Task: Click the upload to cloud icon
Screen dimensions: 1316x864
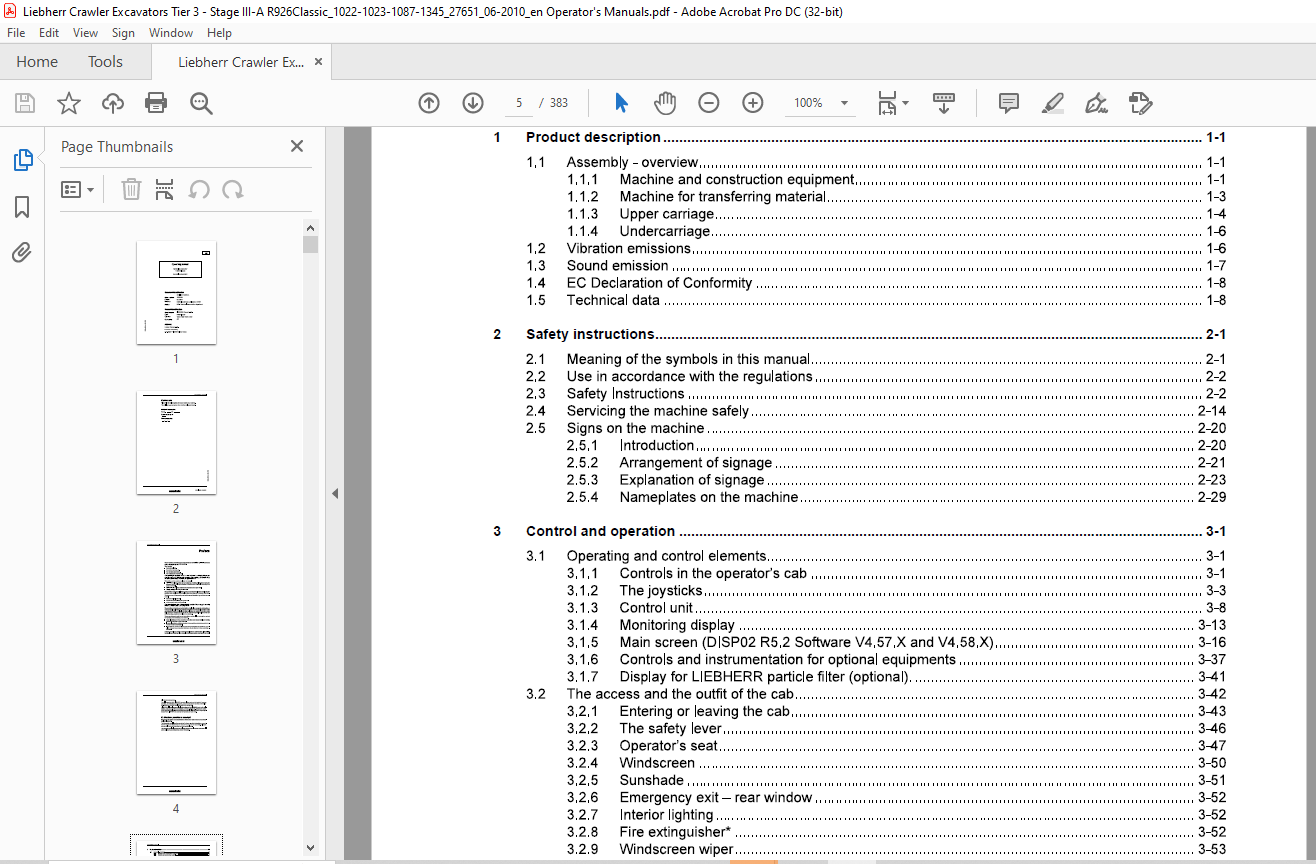Action: click(112, 103)
